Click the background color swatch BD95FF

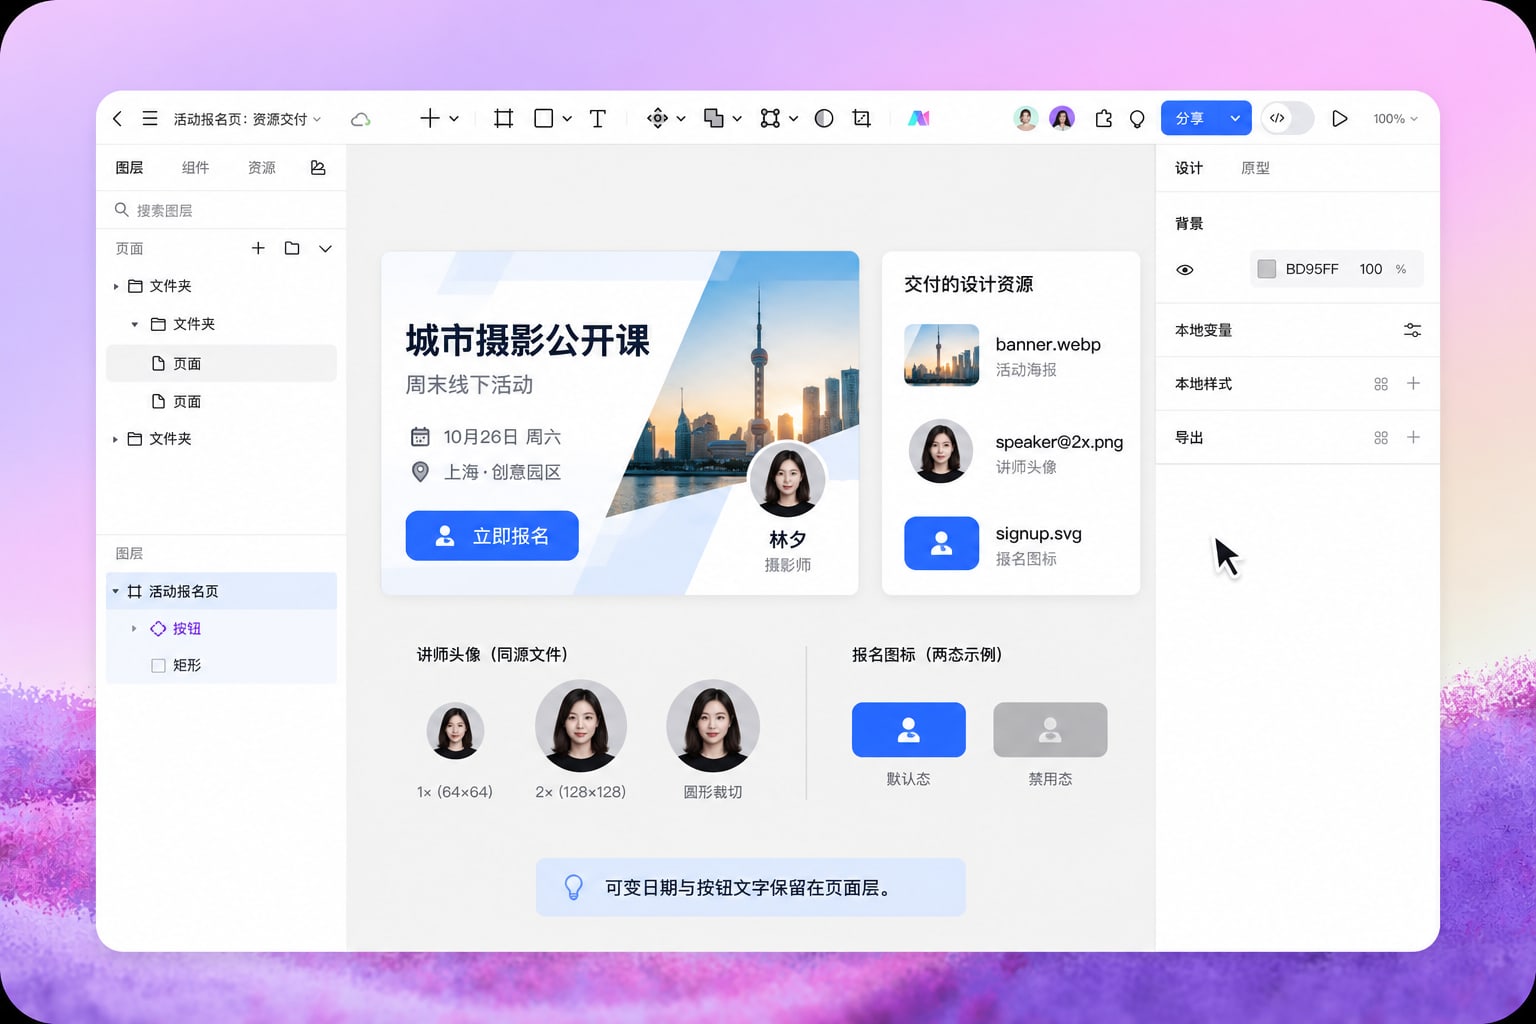(x=1267, y=269)
